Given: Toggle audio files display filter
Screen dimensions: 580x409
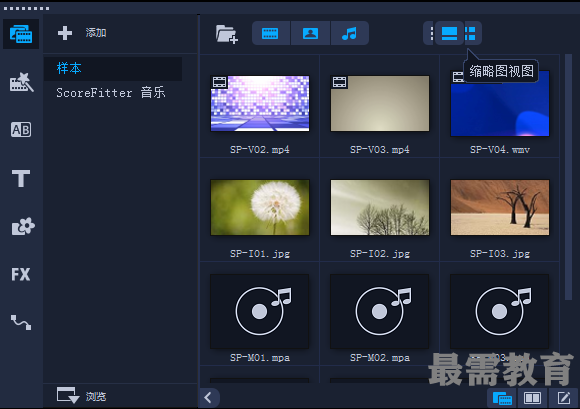Looking at the screenshot, I should pos(349,33).
